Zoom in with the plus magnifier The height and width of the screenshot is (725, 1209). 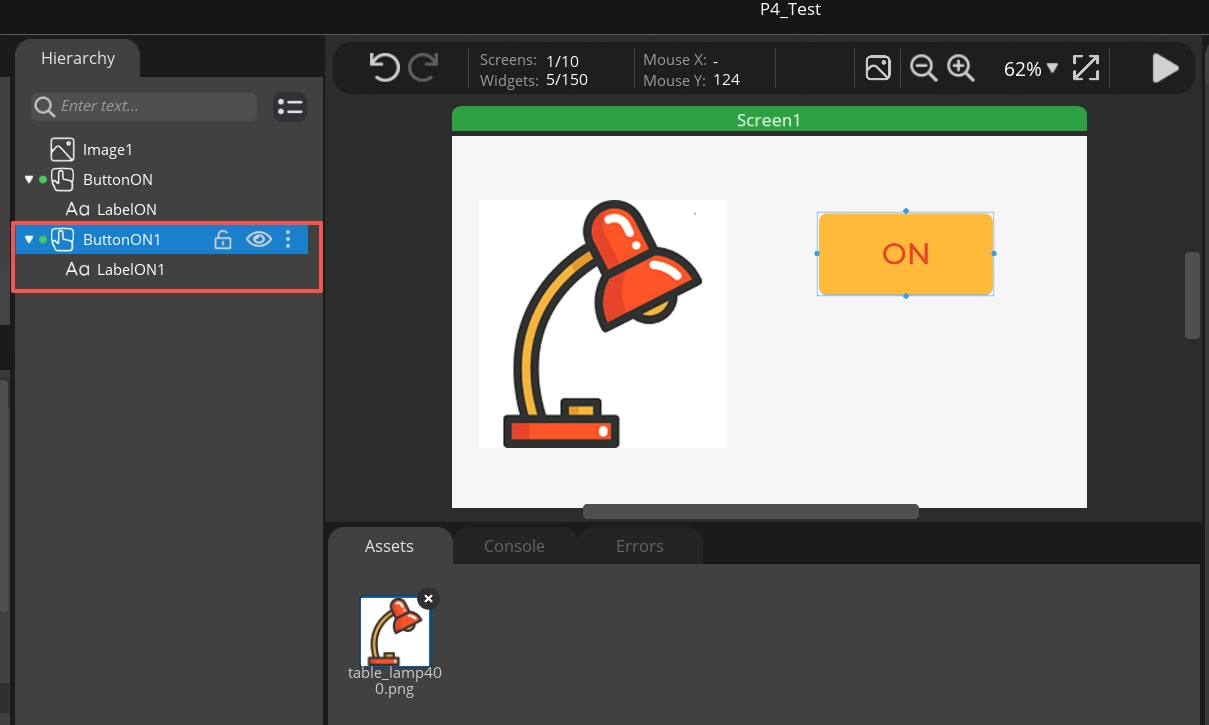[961, 68]
